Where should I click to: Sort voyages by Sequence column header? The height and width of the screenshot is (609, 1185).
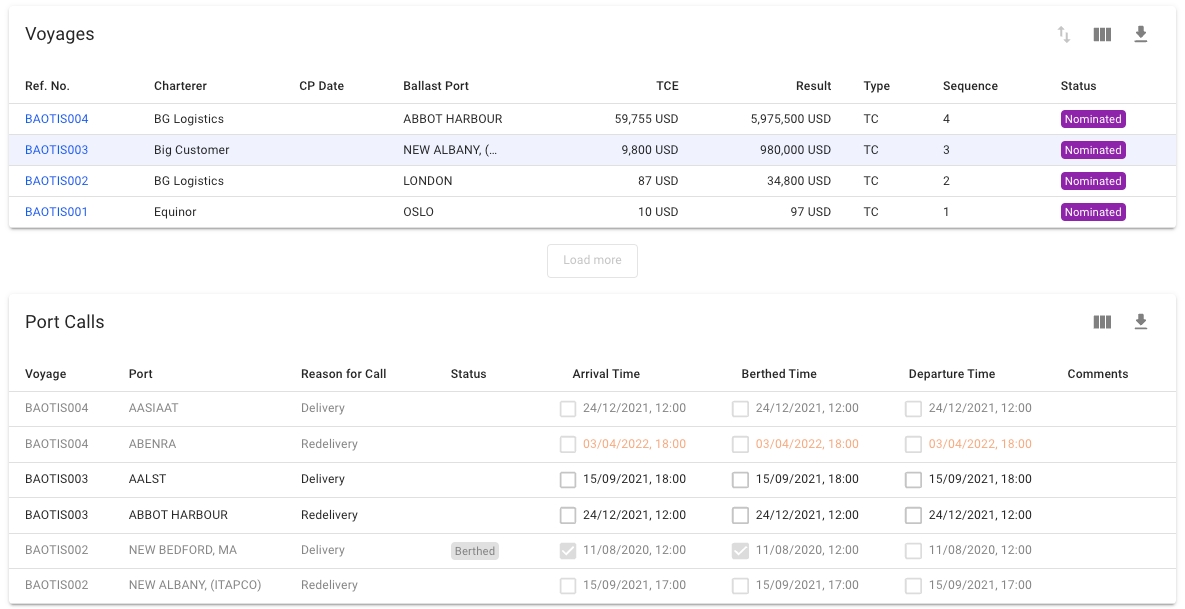(970, 86)
